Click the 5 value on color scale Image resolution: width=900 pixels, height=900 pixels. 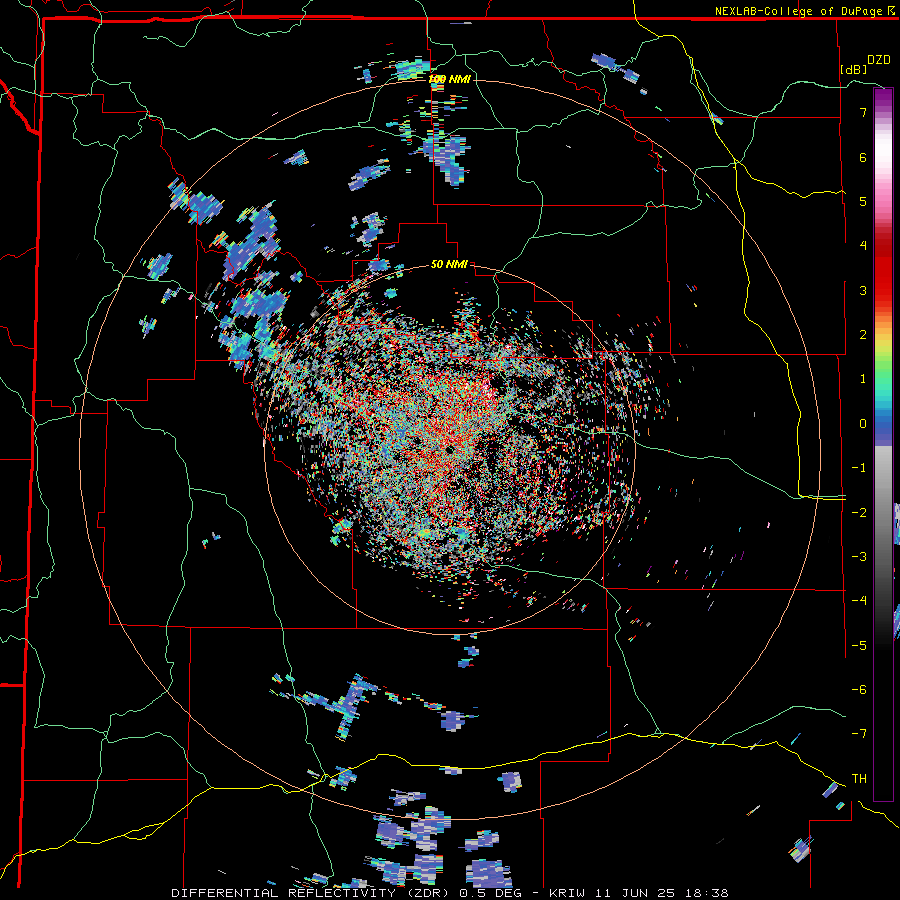863,201
